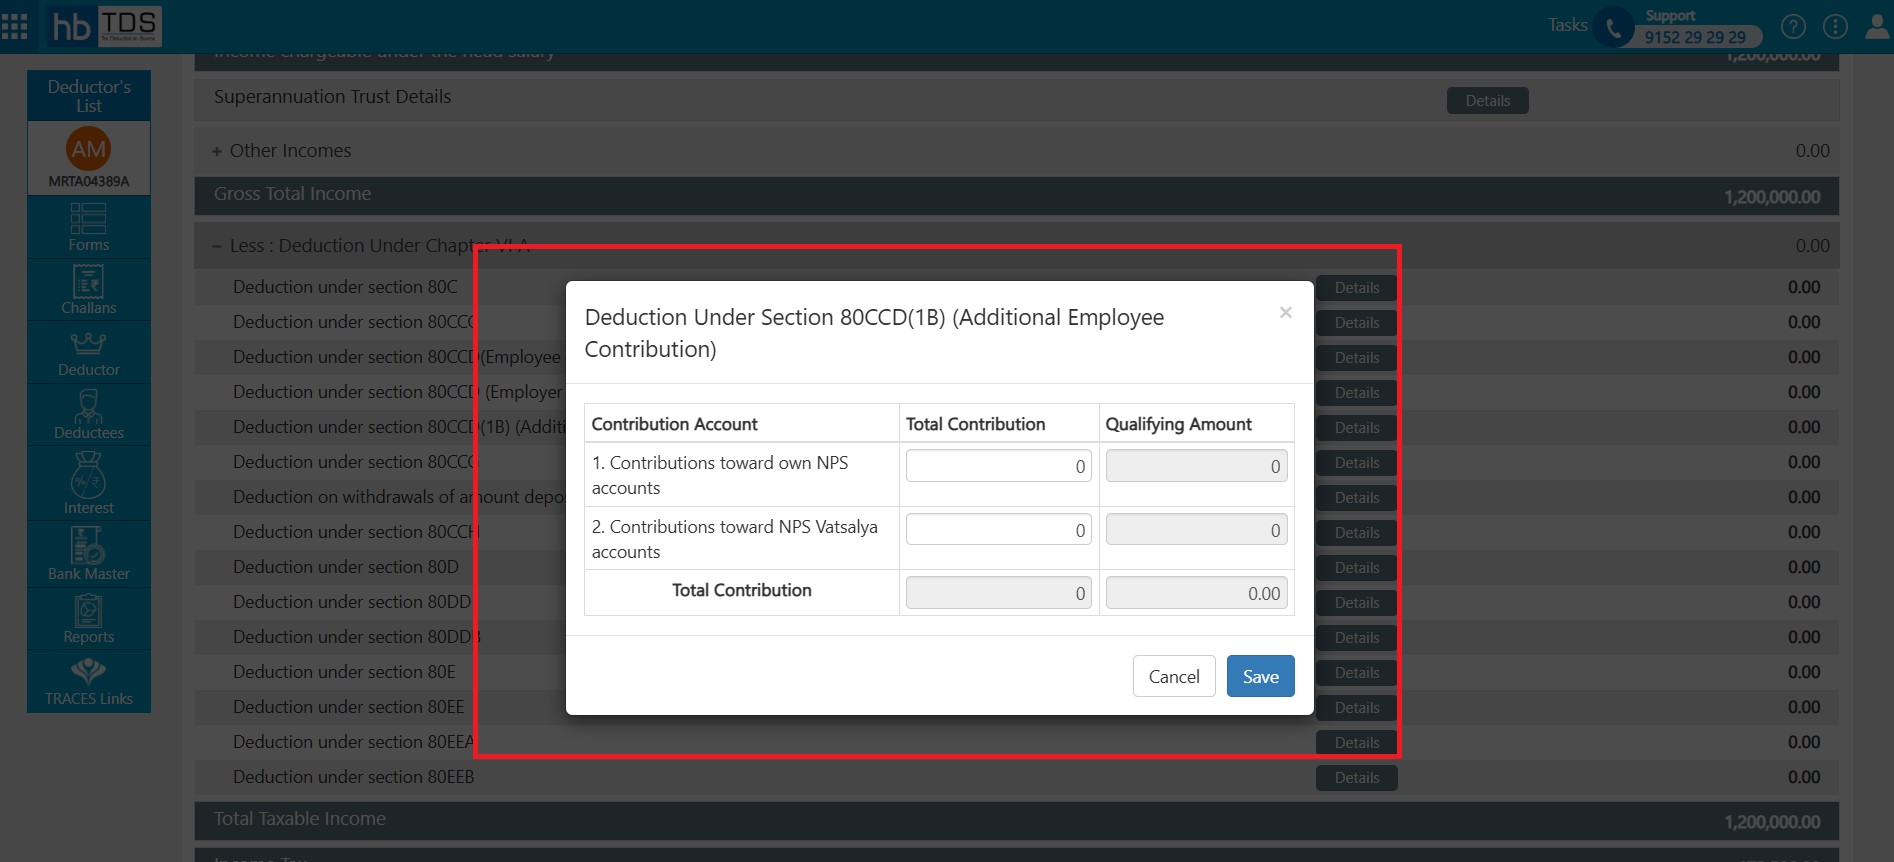The height and width of the screenshot is (862, 1894).
Task: Click the hb TDS logo
Action: point(104,26)
